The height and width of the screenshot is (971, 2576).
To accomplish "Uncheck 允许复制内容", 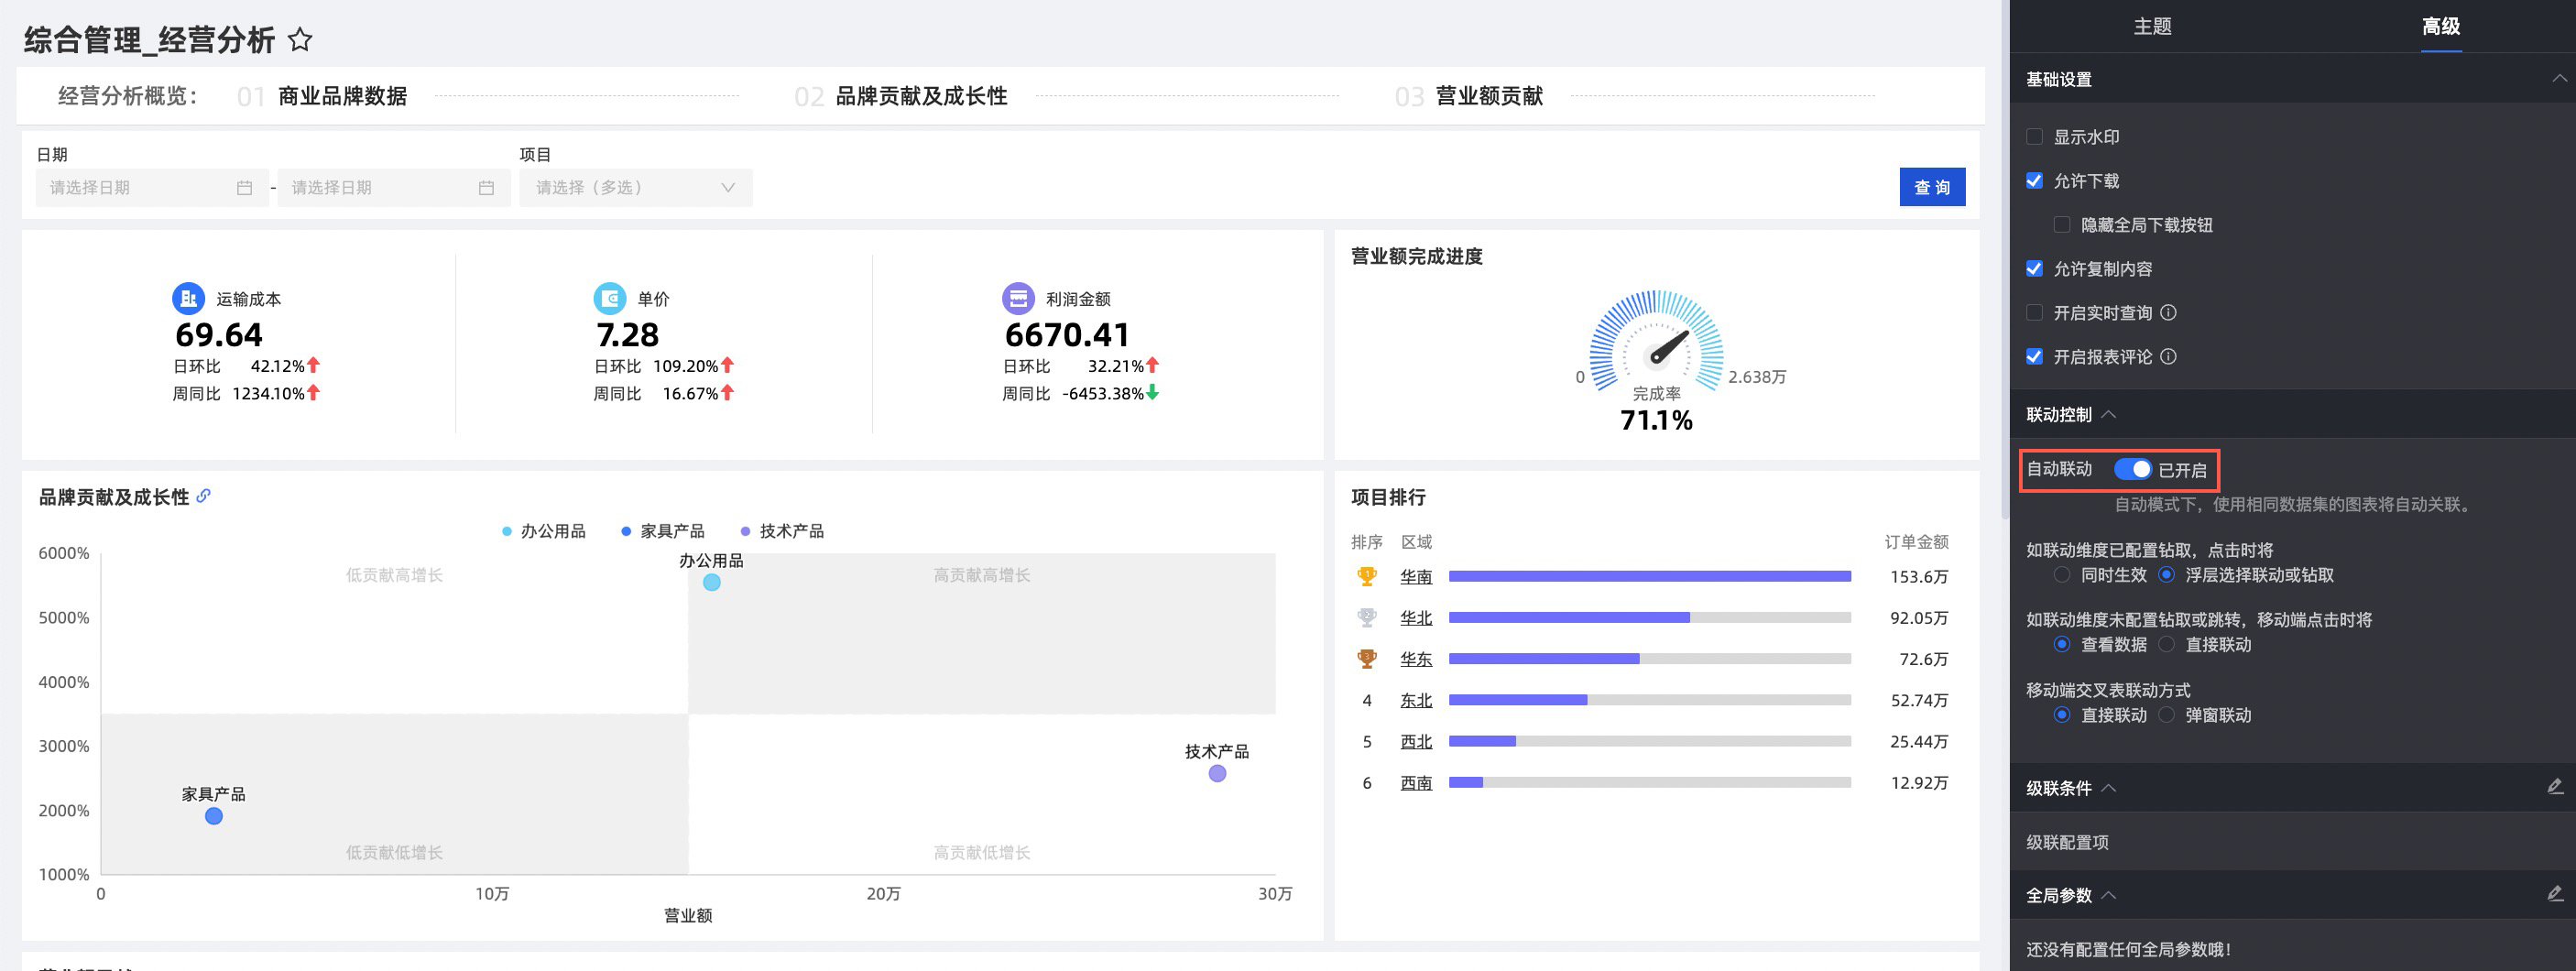I will pyautogui.click(x=2034, y=269).
